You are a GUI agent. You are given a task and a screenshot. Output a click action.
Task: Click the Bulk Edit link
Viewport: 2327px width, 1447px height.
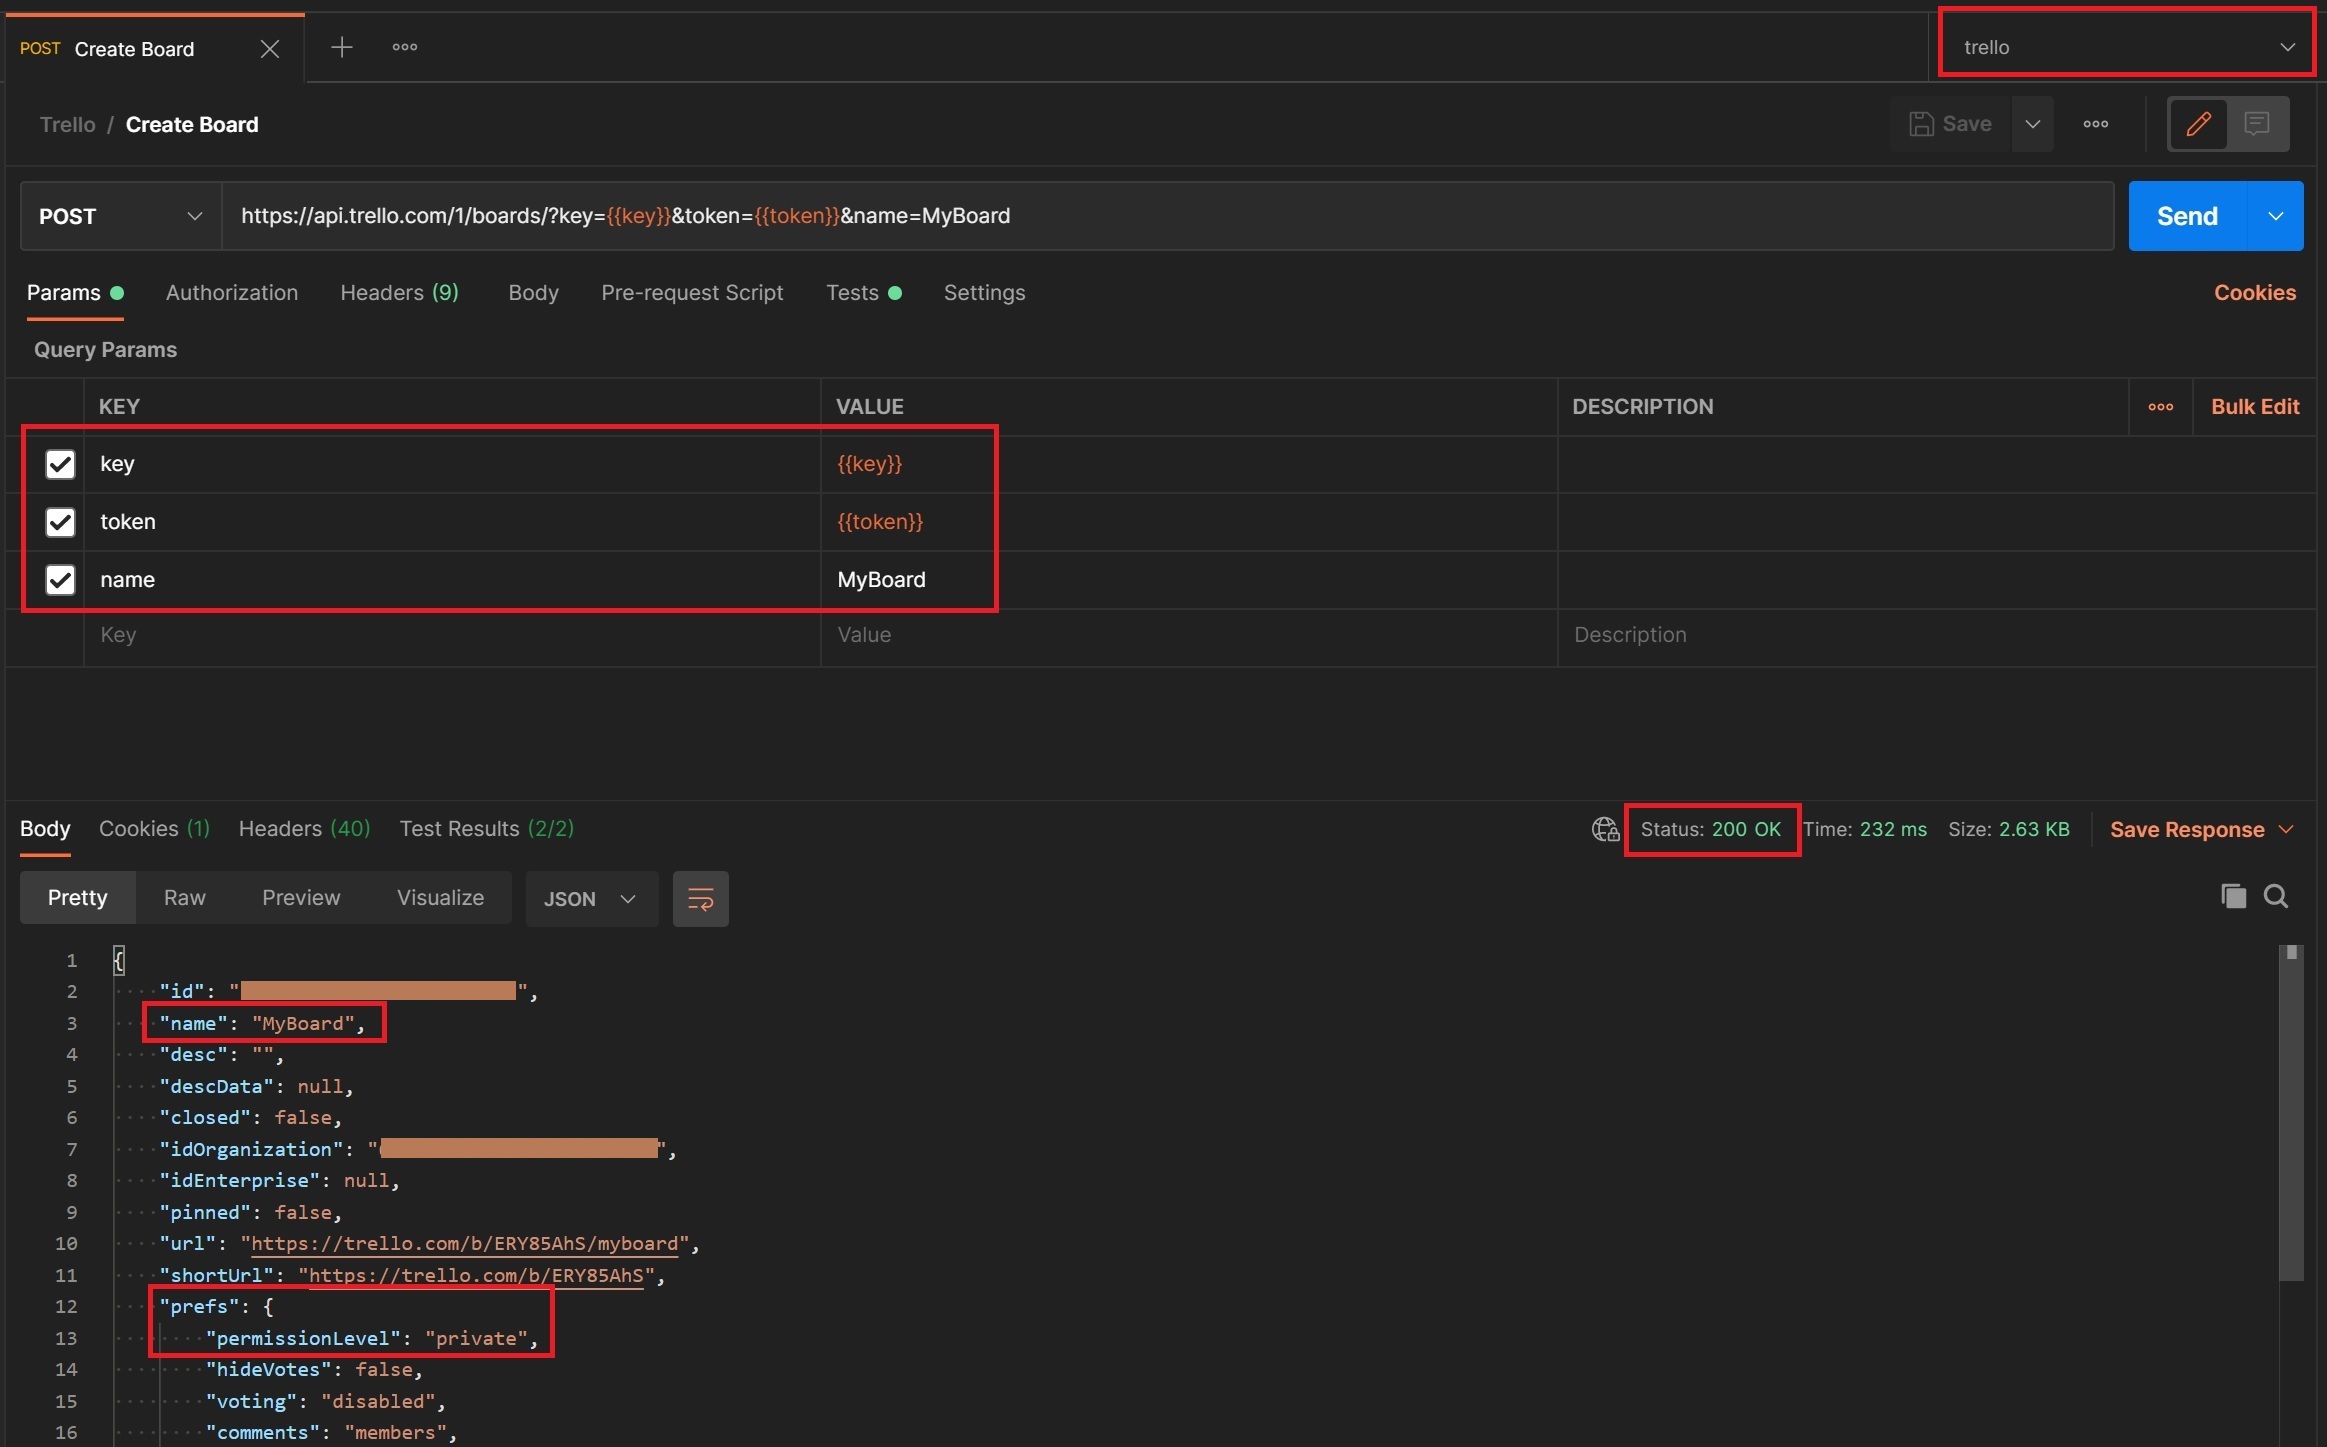[x=2255, y=407]
